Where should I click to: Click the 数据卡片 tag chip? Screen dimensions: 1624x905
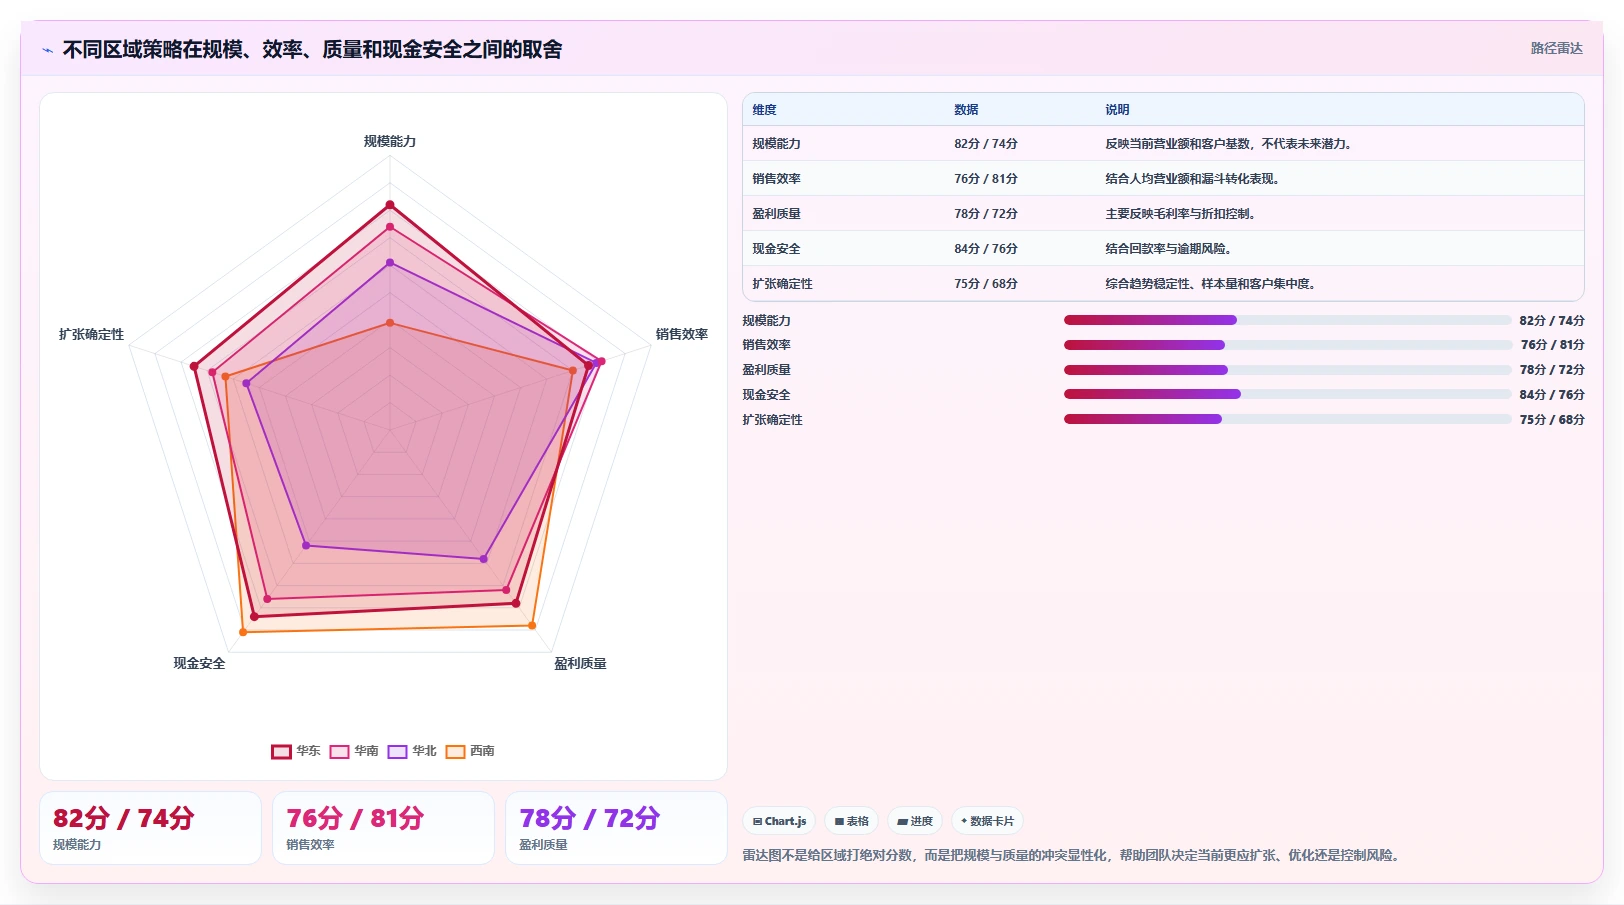pyautogui.click(x=987, y=821)
